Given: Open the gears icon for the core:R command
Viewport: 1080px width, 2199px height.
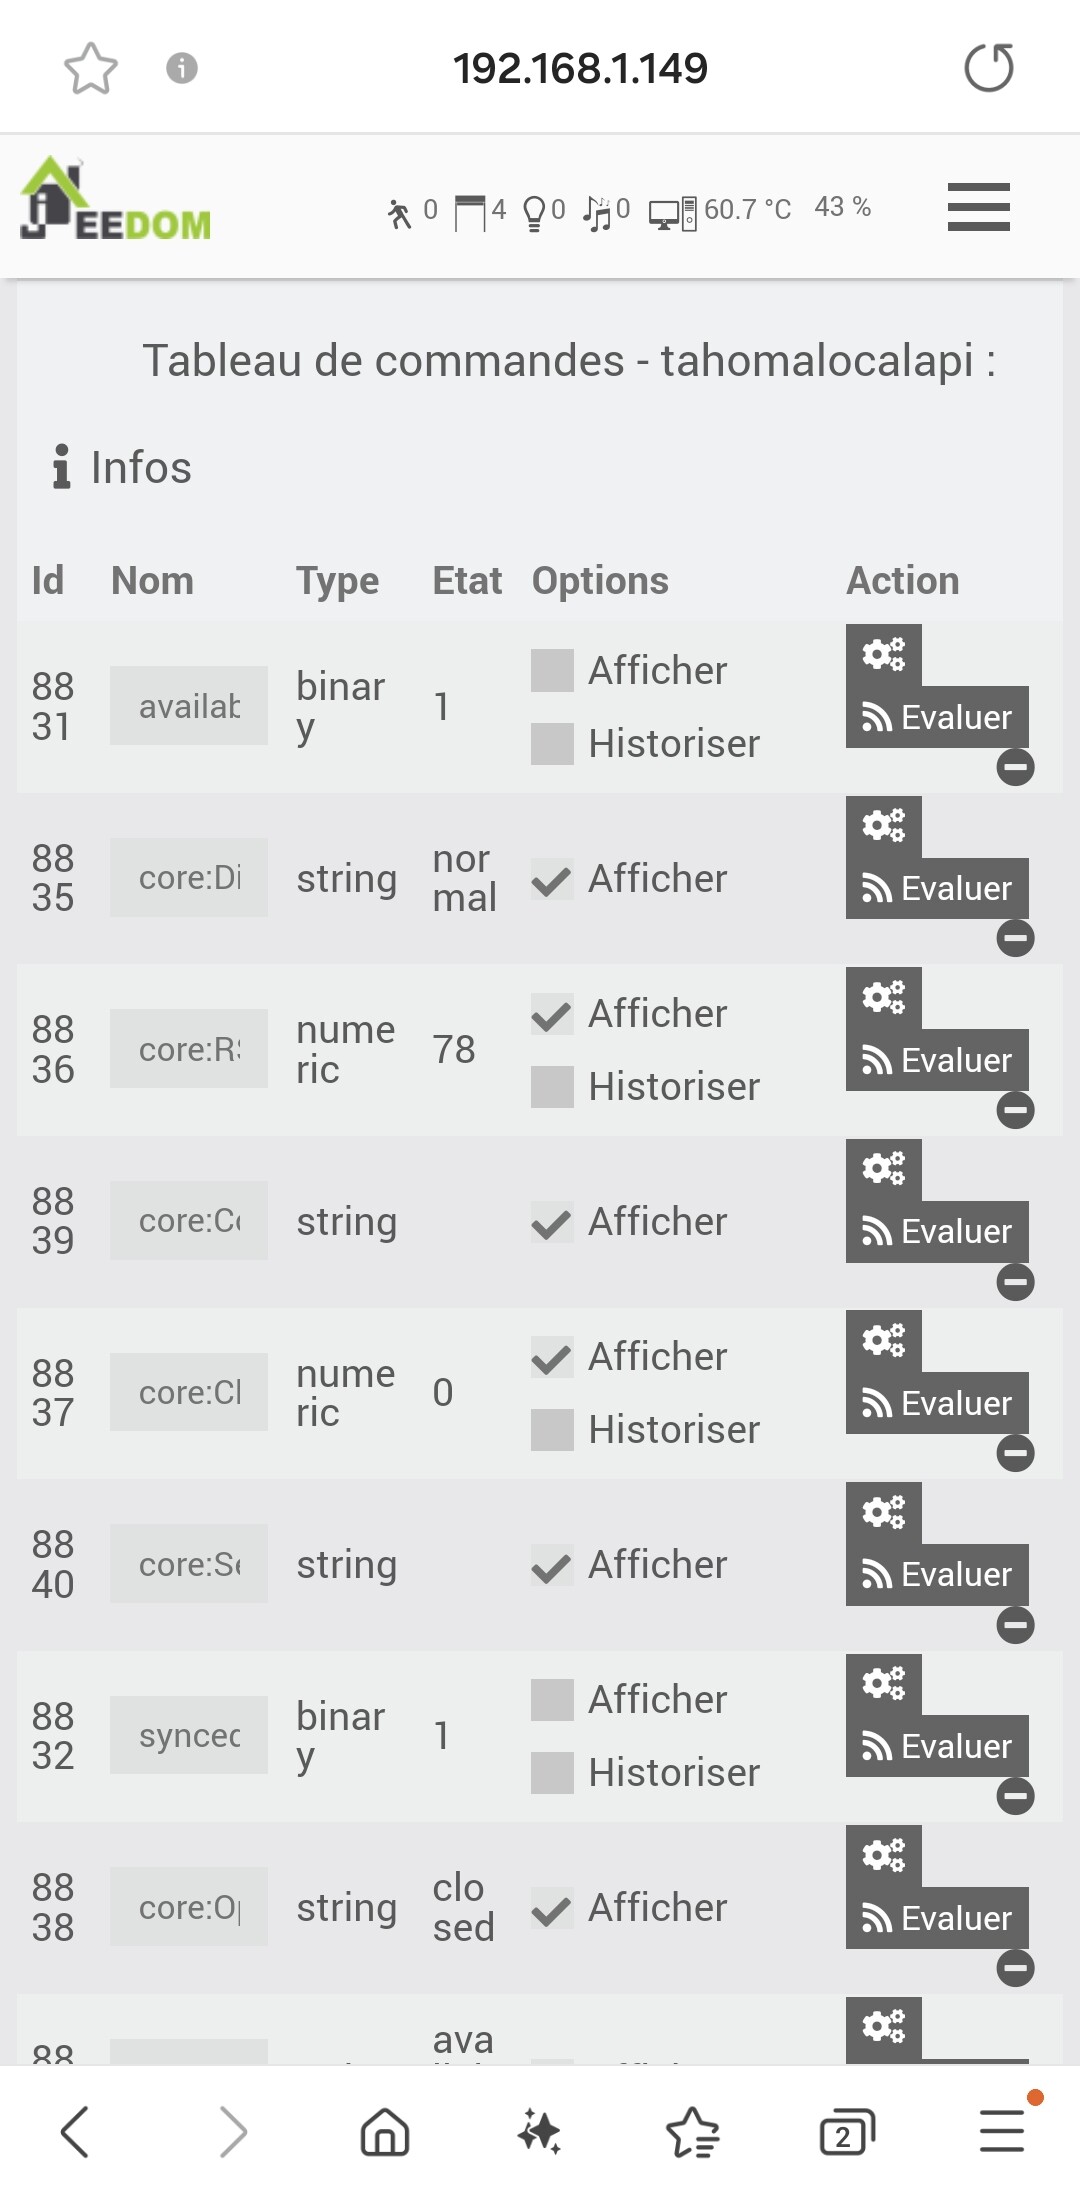Looking at the screenshot, I should pos(883,998).
